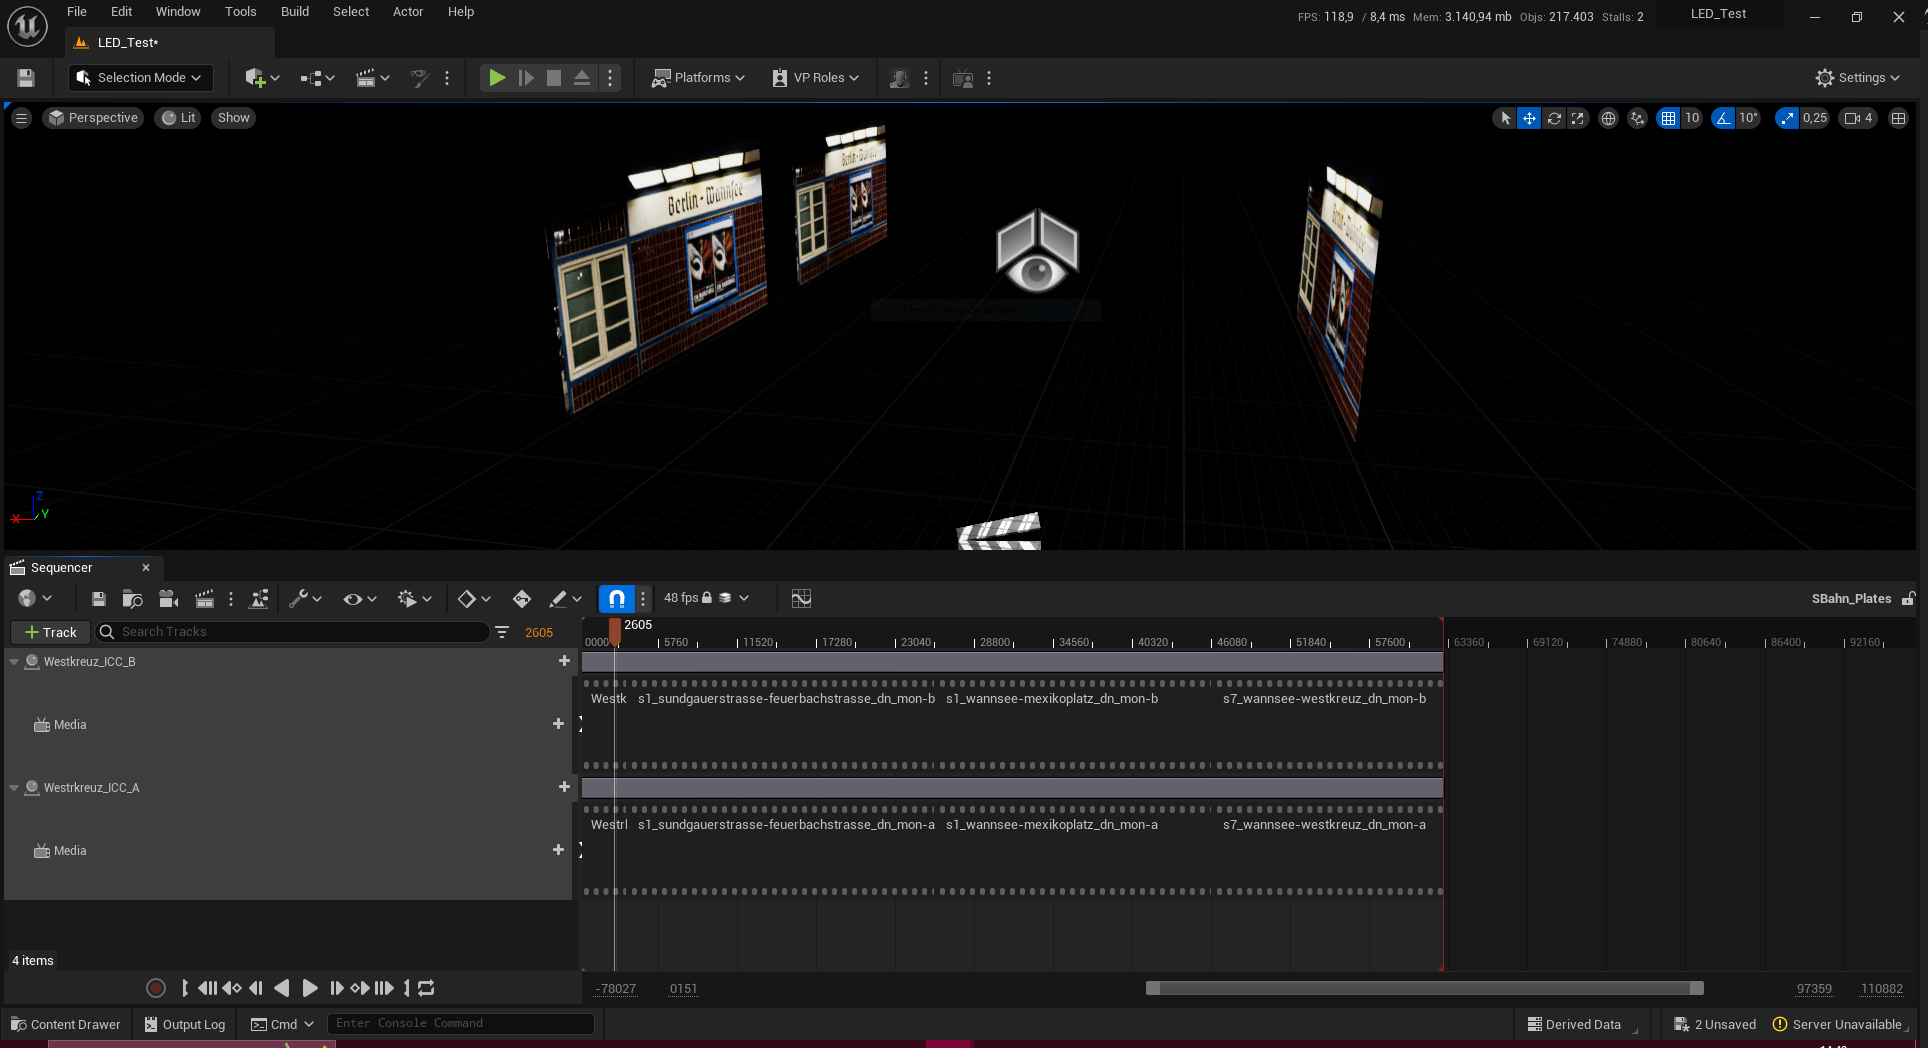Click the Sequencer save icon
The image size is (1928, 1048).
click(x=98, y=599)
